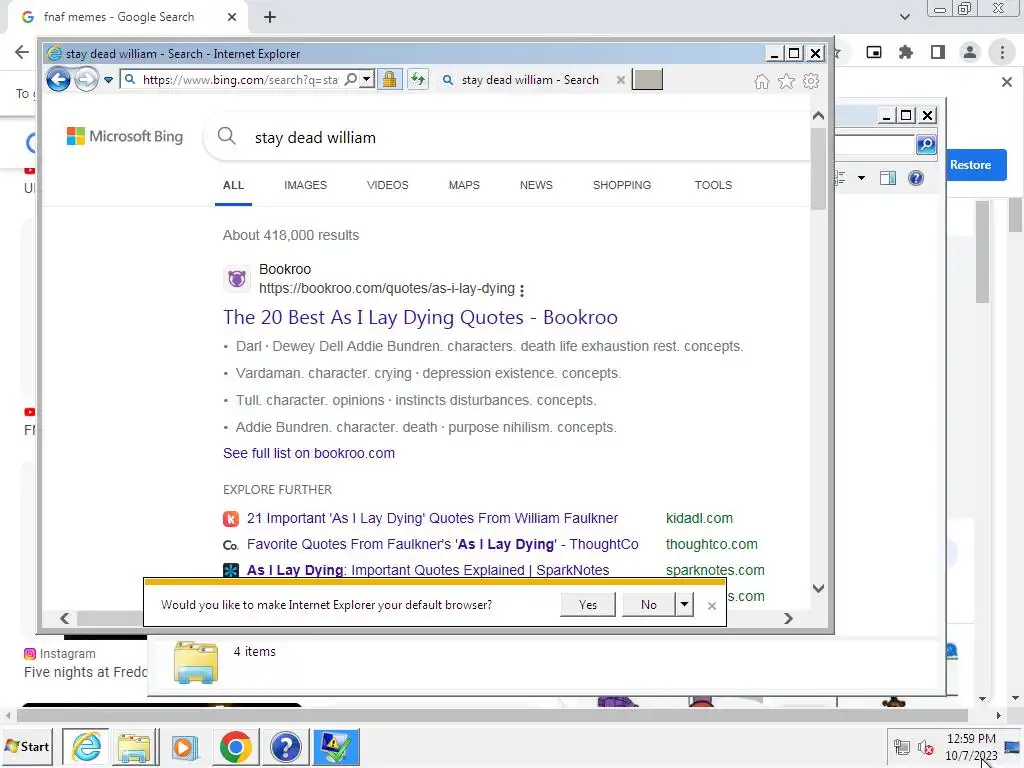This screenshot has width=1024, height=768.
Task: Click the security lock icon
Action: (389, 80)
